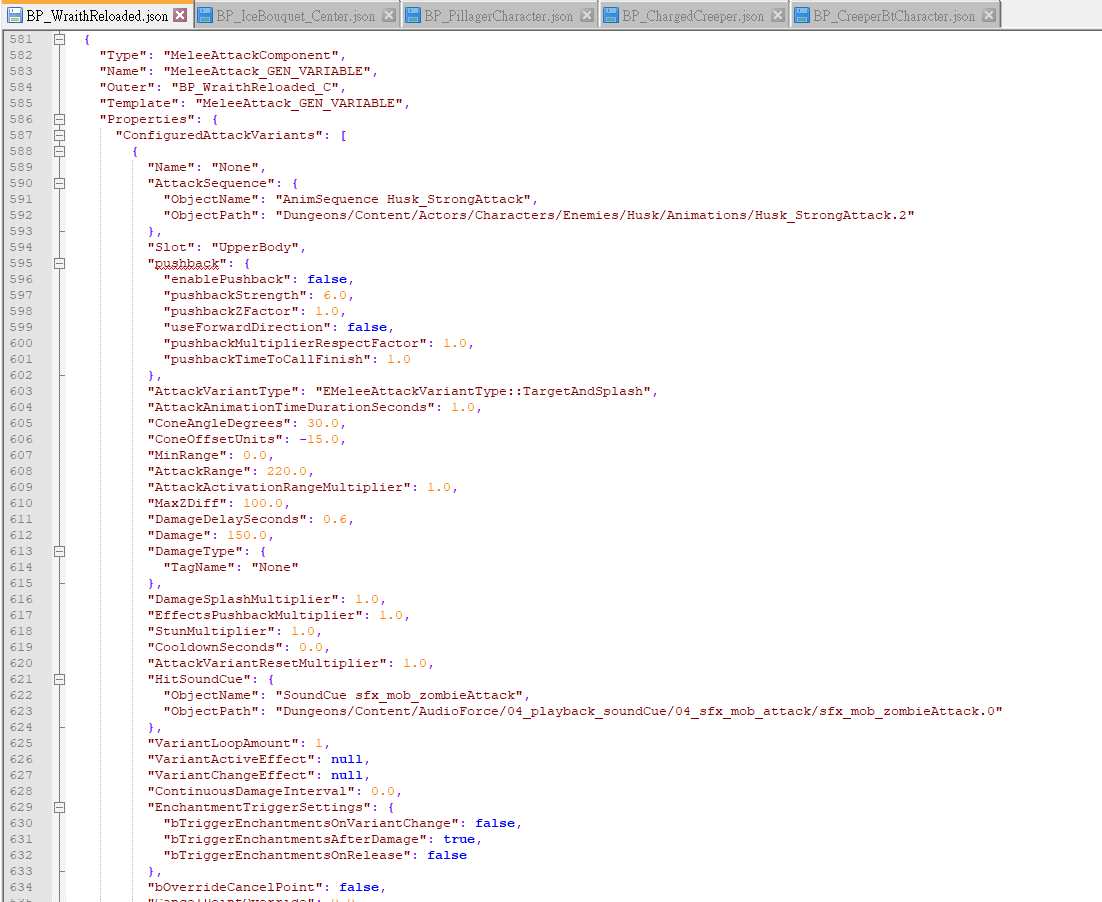Switch to the BP_ChargedCreeper.json tab
Viewport: 1102px width, 902px height.
693,15
